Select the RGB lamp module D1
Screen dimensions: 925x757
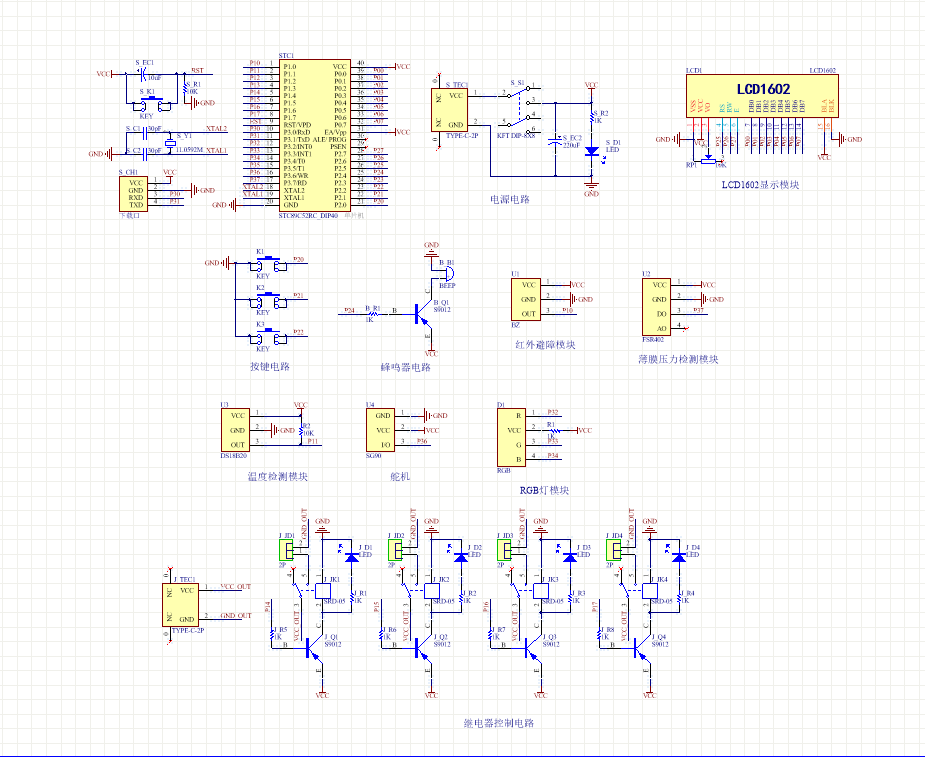[x=510, y=436]
